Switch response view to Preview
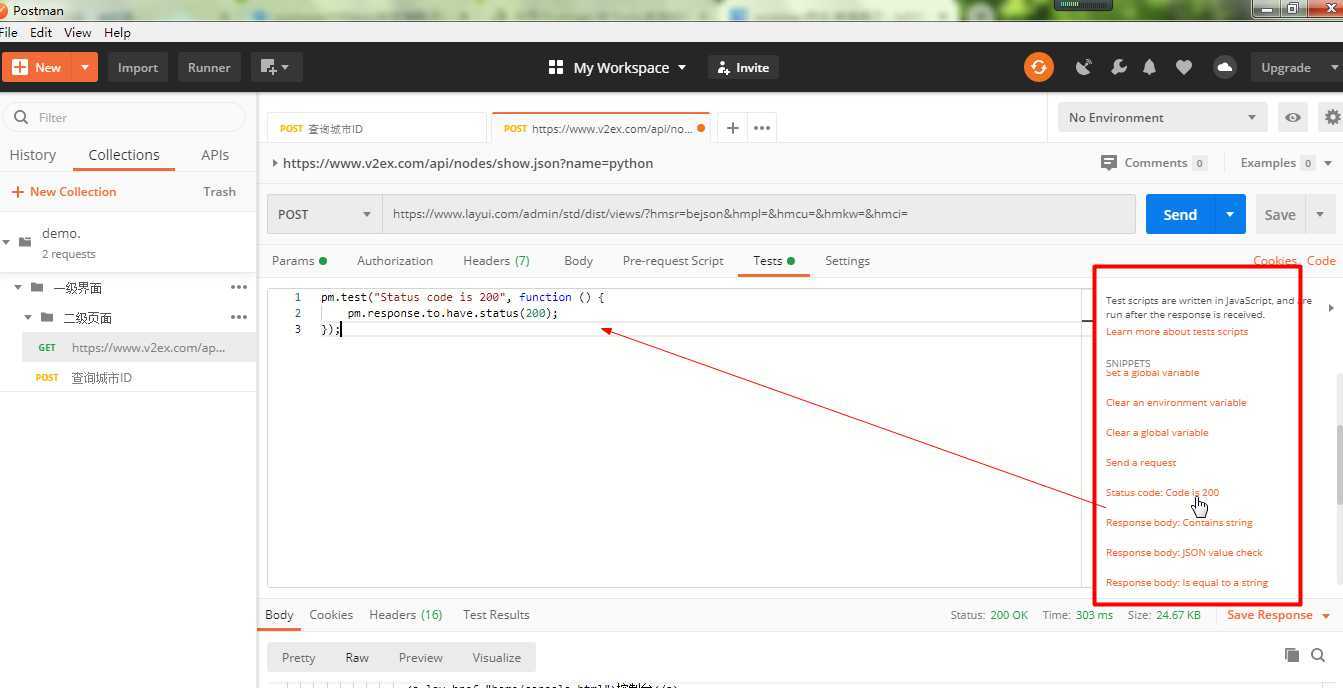The height and width of the screenshot is (688, 1343). [x=420, y=657]
